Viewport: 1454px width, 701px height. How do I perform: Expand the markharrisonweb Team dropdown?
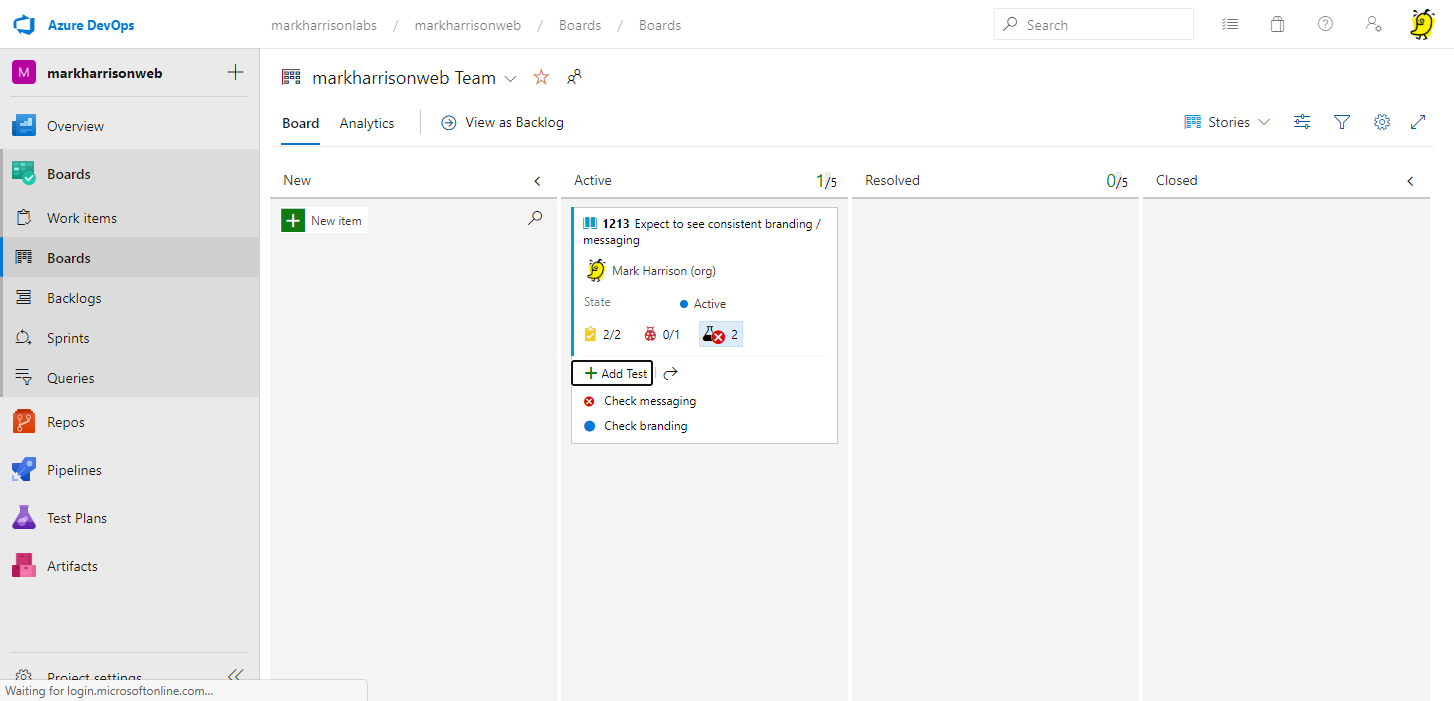(511, 79)
